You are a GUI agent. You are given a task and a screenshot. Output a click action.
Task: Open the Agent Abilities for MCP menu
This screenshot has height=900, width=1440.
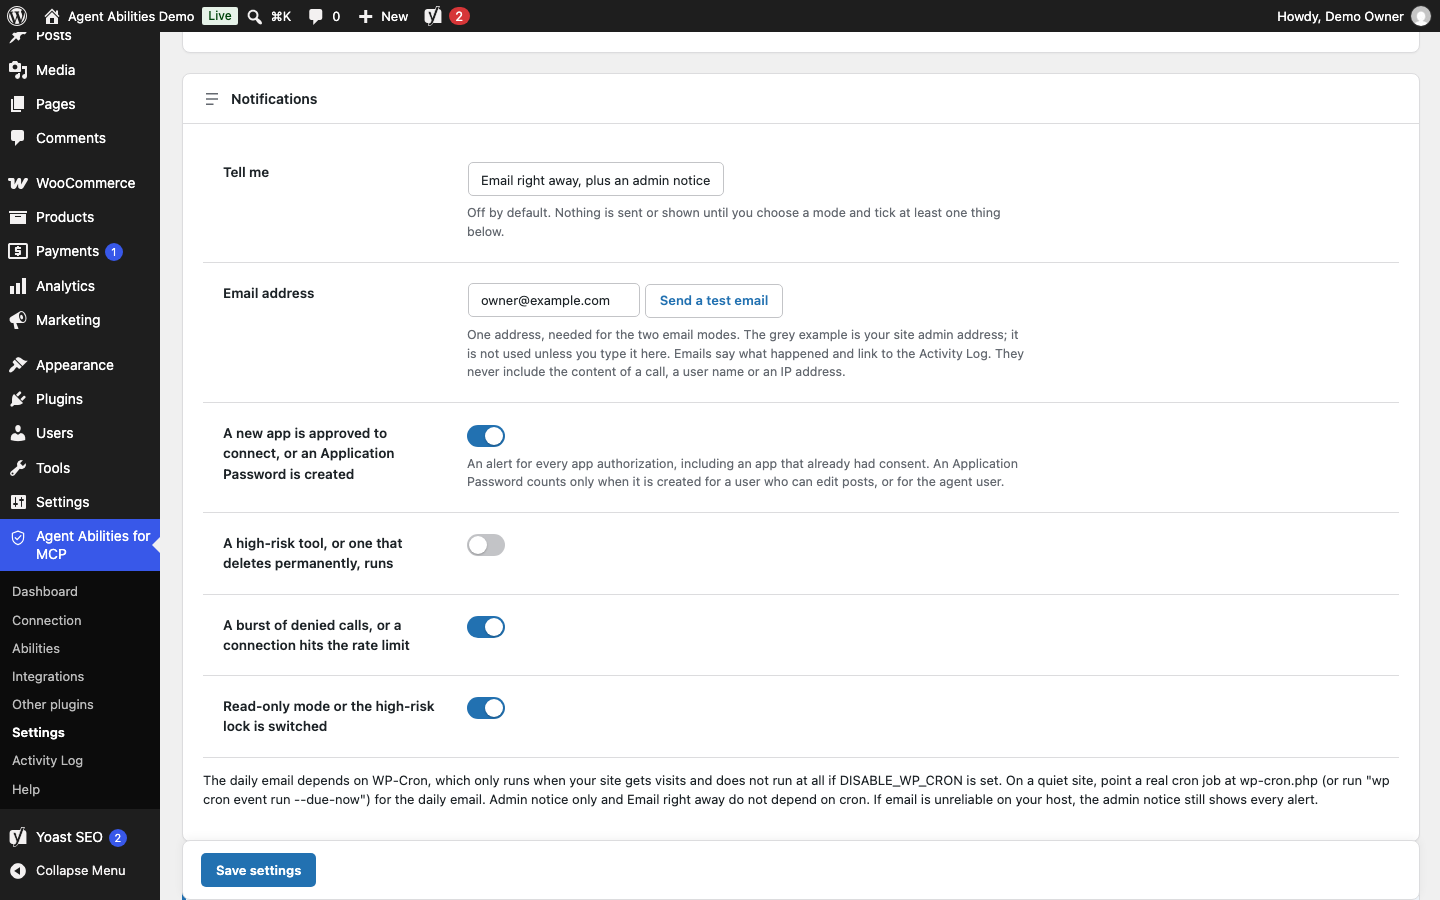[80, 545]
